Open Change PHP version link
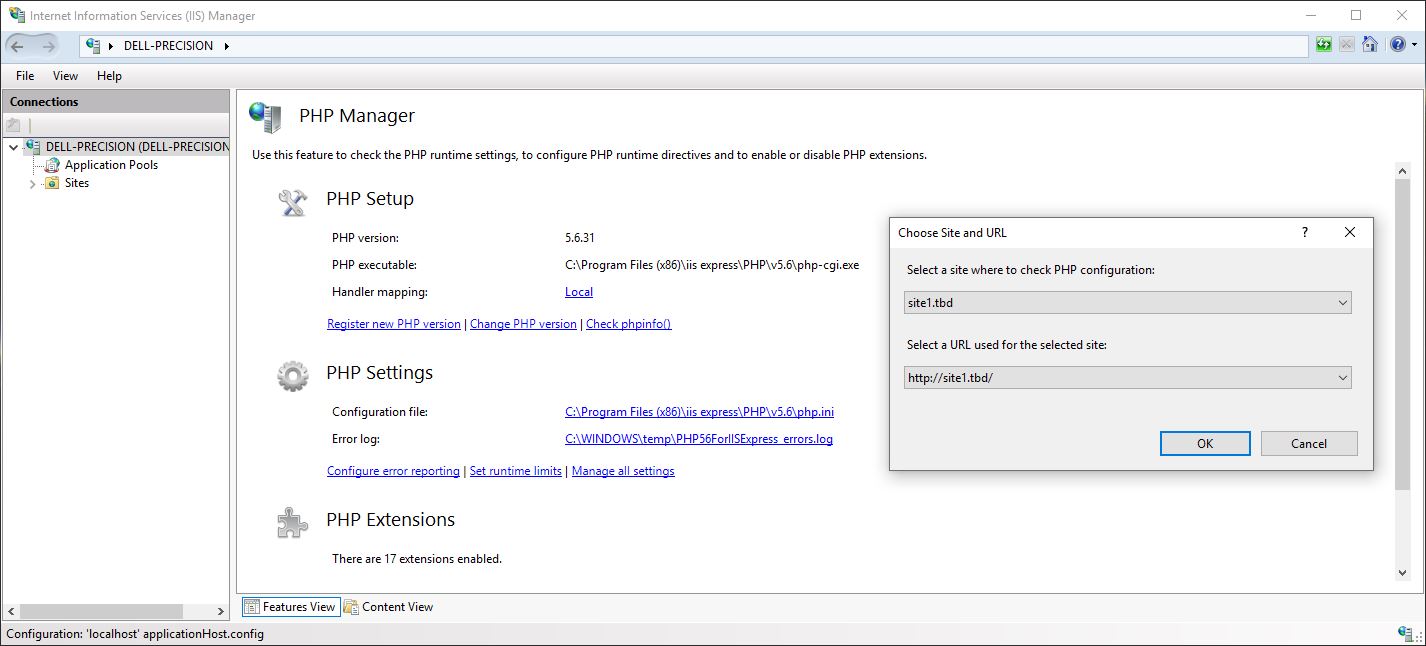 coord(523,324)
